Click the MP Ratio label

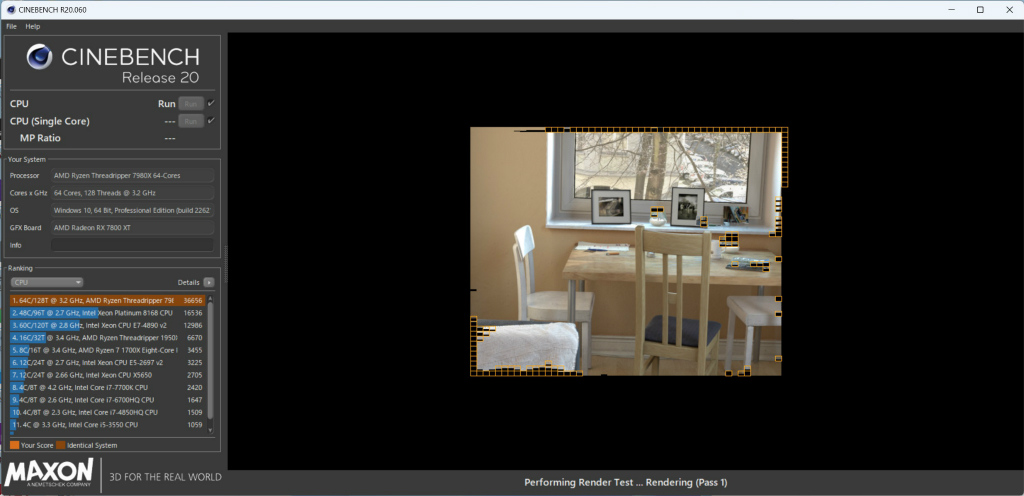pos(40,138)
